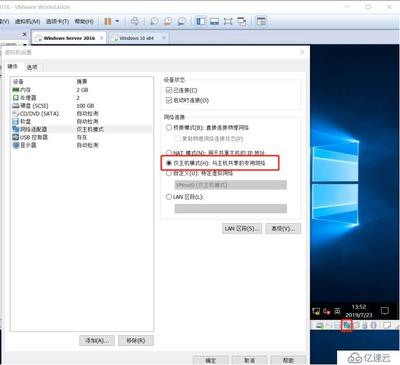Click the console view icon at toolbar end
Image resolution: width=400 pixels, height=365 pixels.
pyautogui.click(x=262, y=21)
